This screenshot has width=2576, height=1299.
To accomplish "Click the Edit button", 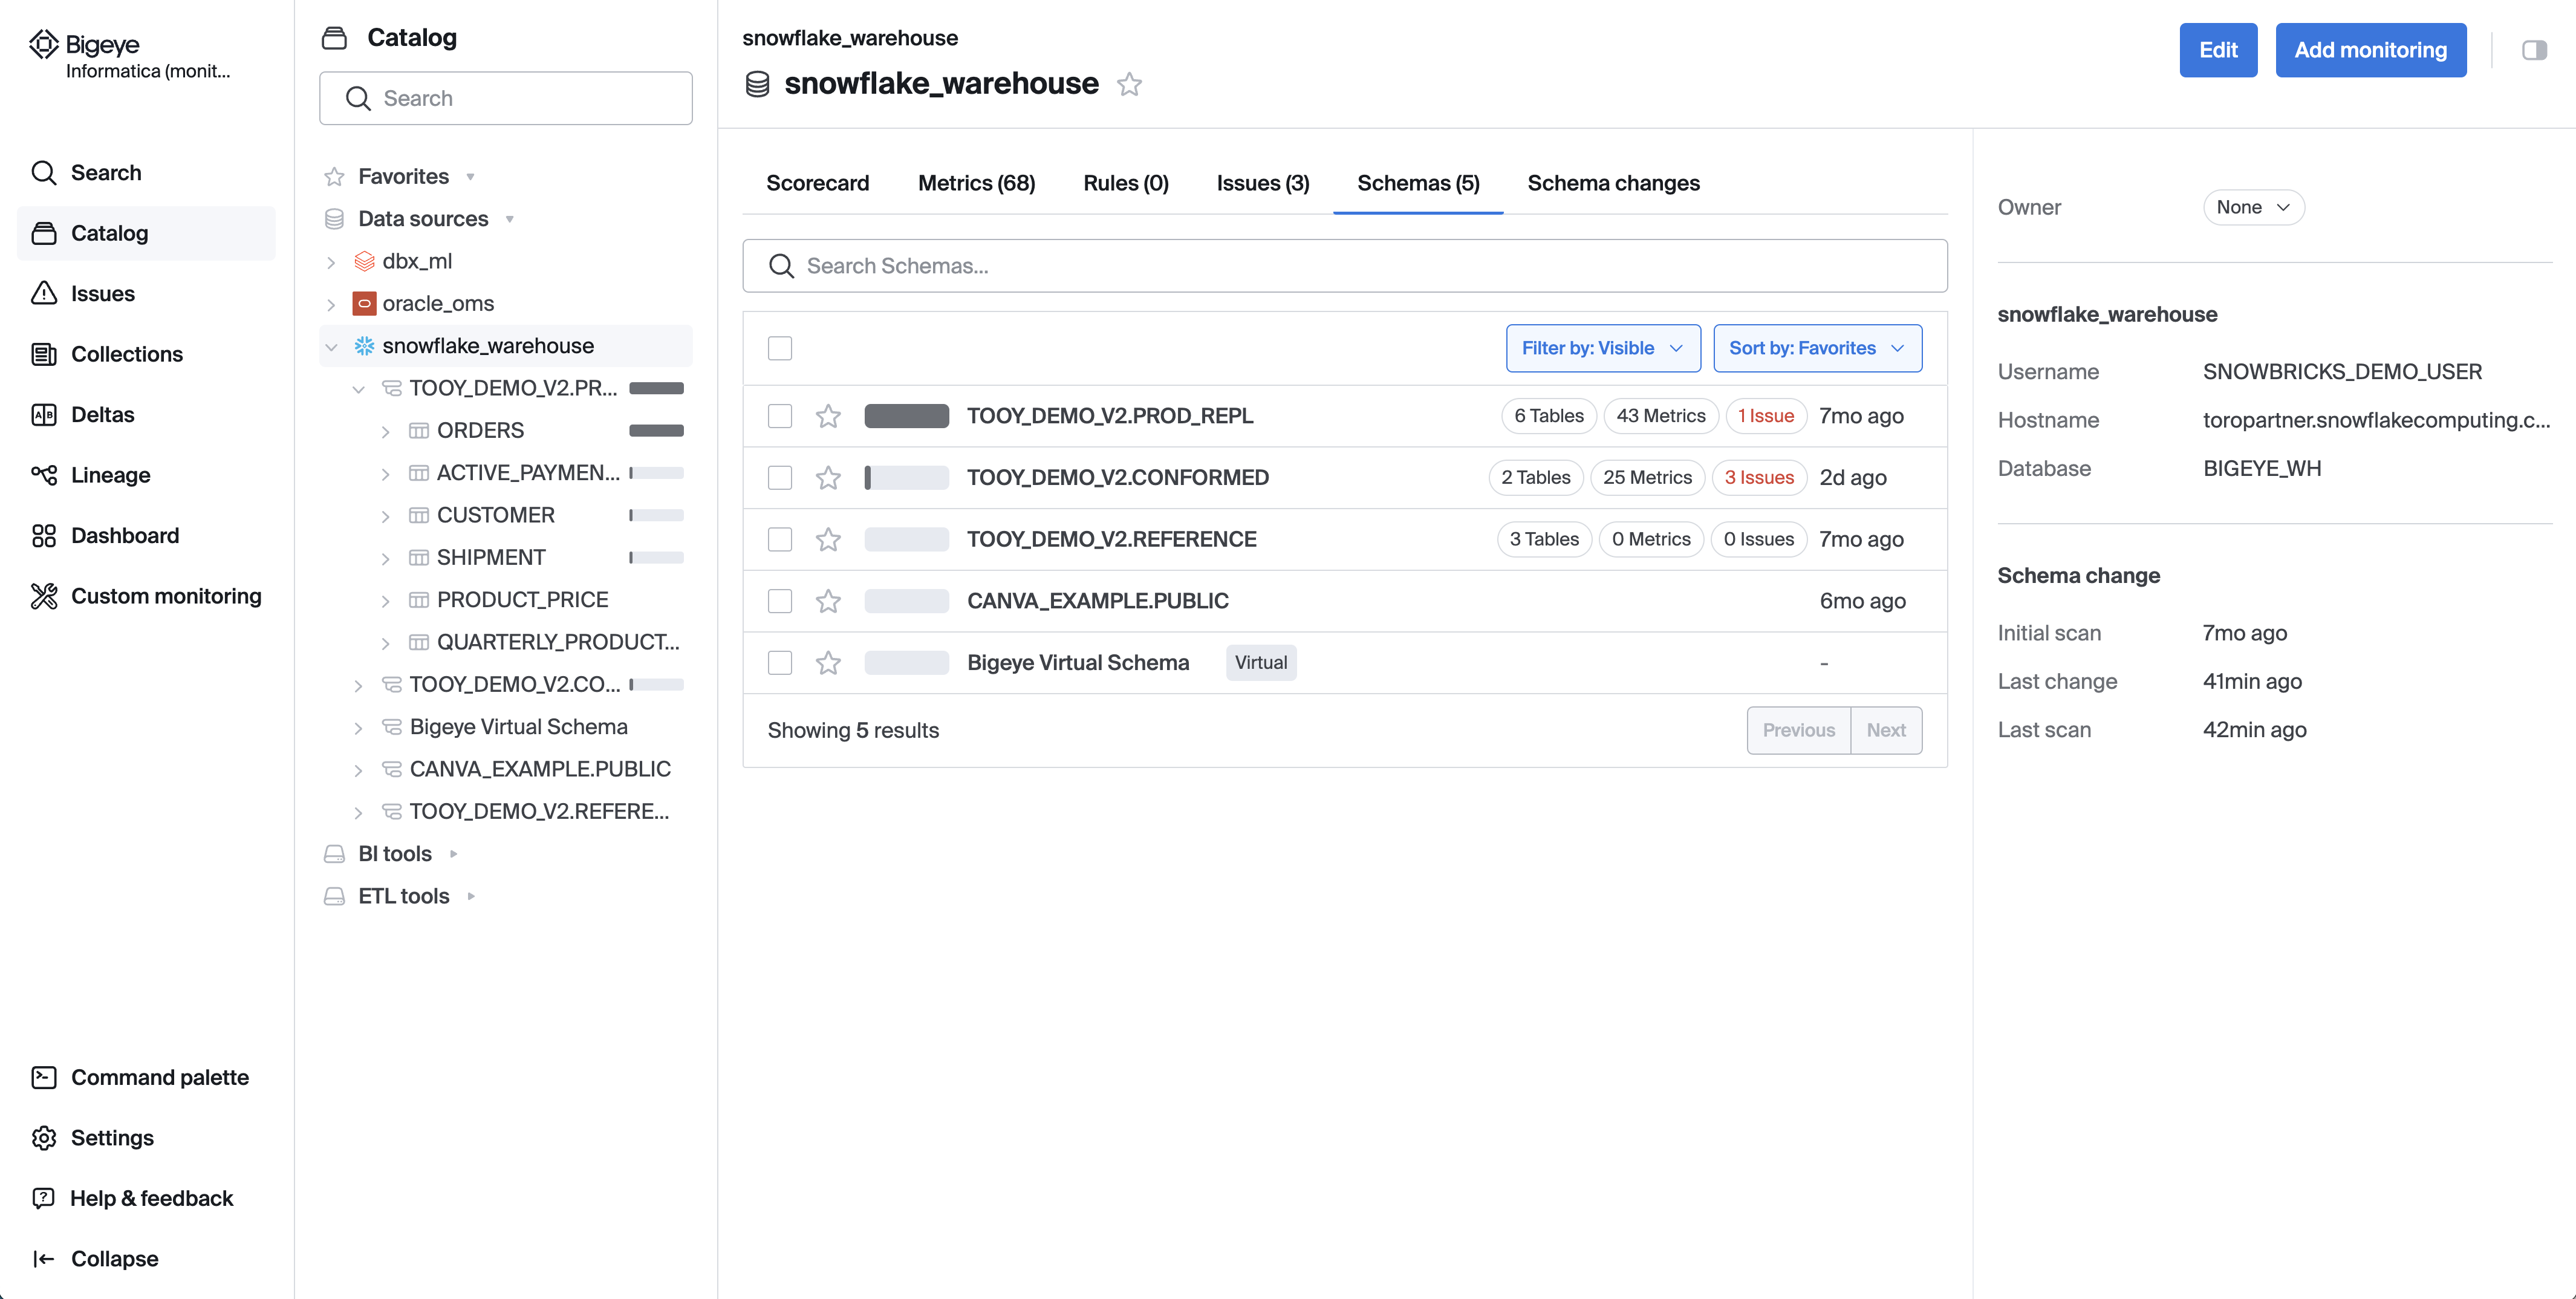I will tap(2218, 50).
